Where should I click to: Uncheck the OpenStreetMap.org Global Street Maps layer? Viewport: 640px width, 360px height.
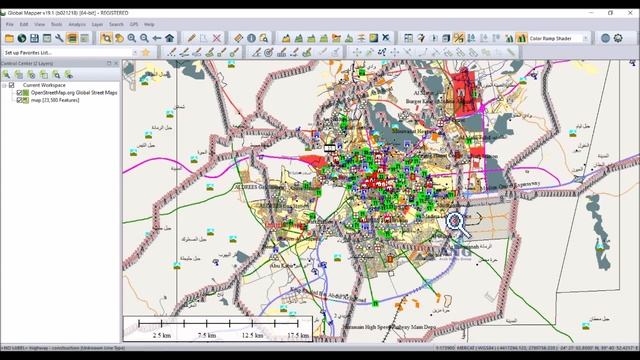pyautogui.click(x=19, y=93)
